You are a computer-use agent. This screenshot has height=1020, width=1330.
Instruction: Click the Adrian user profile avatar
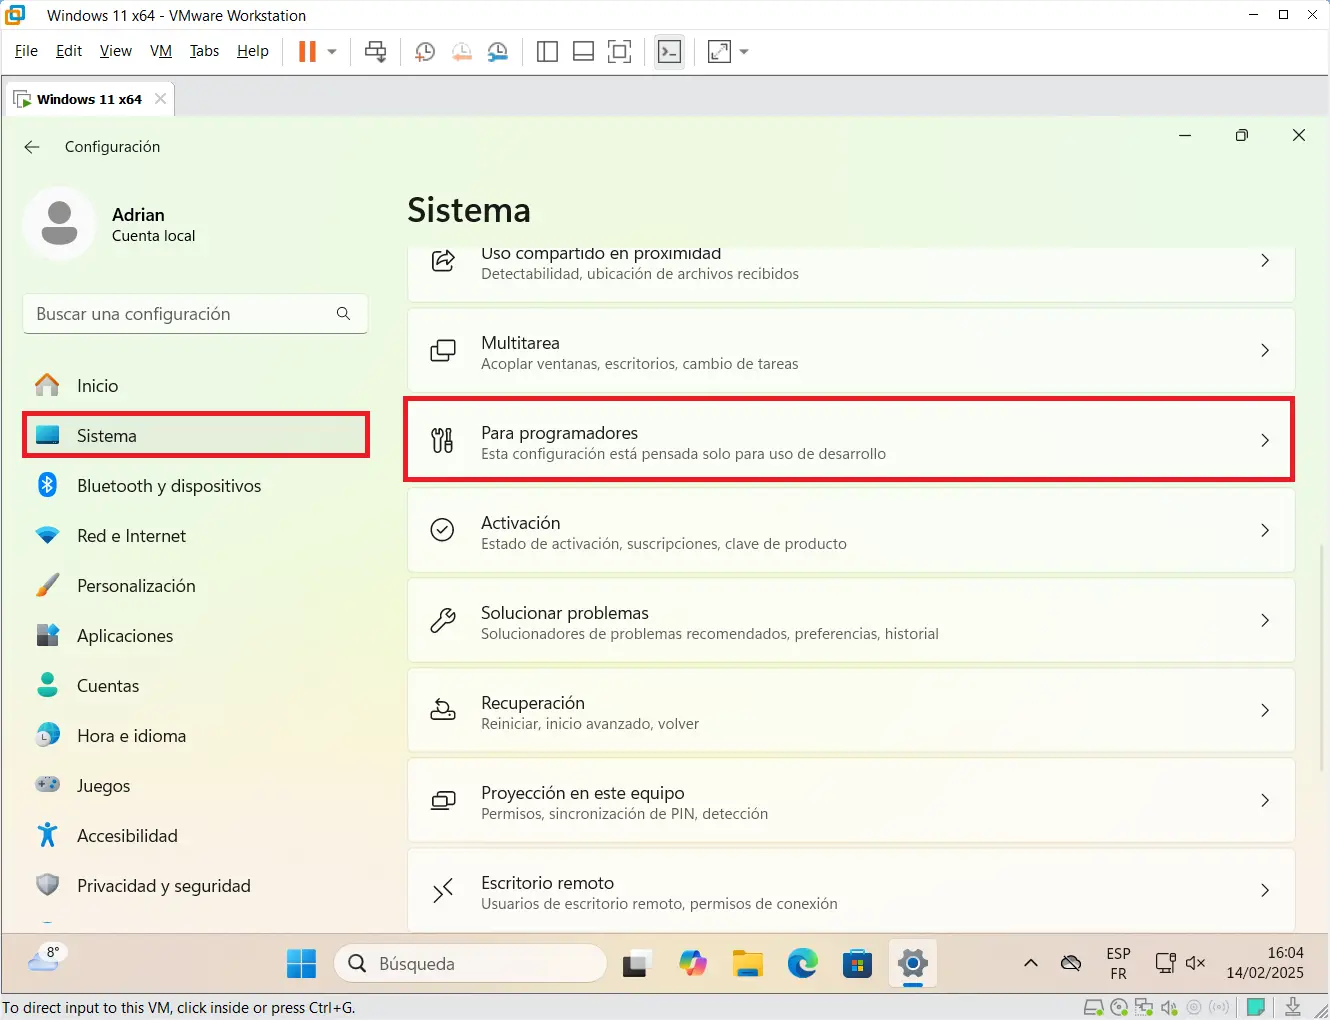point(59,223)
